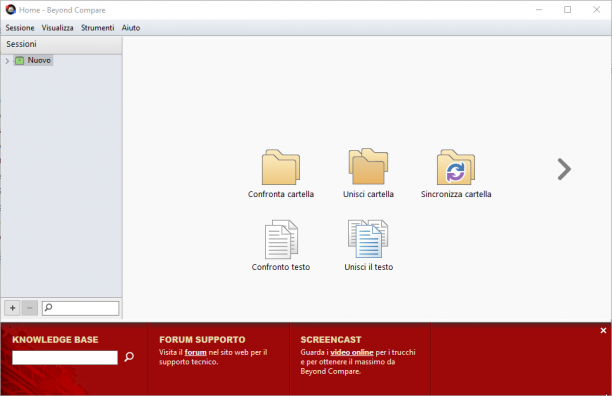Click the Knowledge Base search input
612x396 pixels.
pos(65,357)
